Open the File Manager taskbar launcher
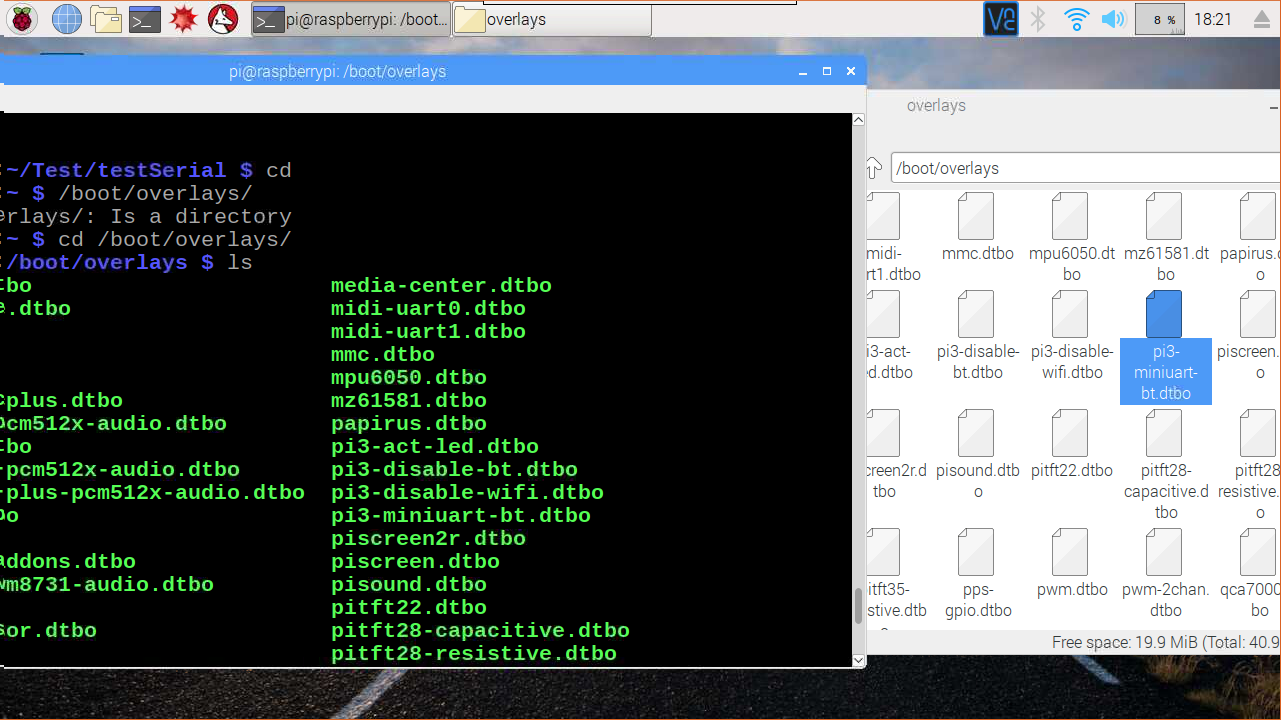The height and width of the screenshot is (720, 1281). (x=106, y=19)
